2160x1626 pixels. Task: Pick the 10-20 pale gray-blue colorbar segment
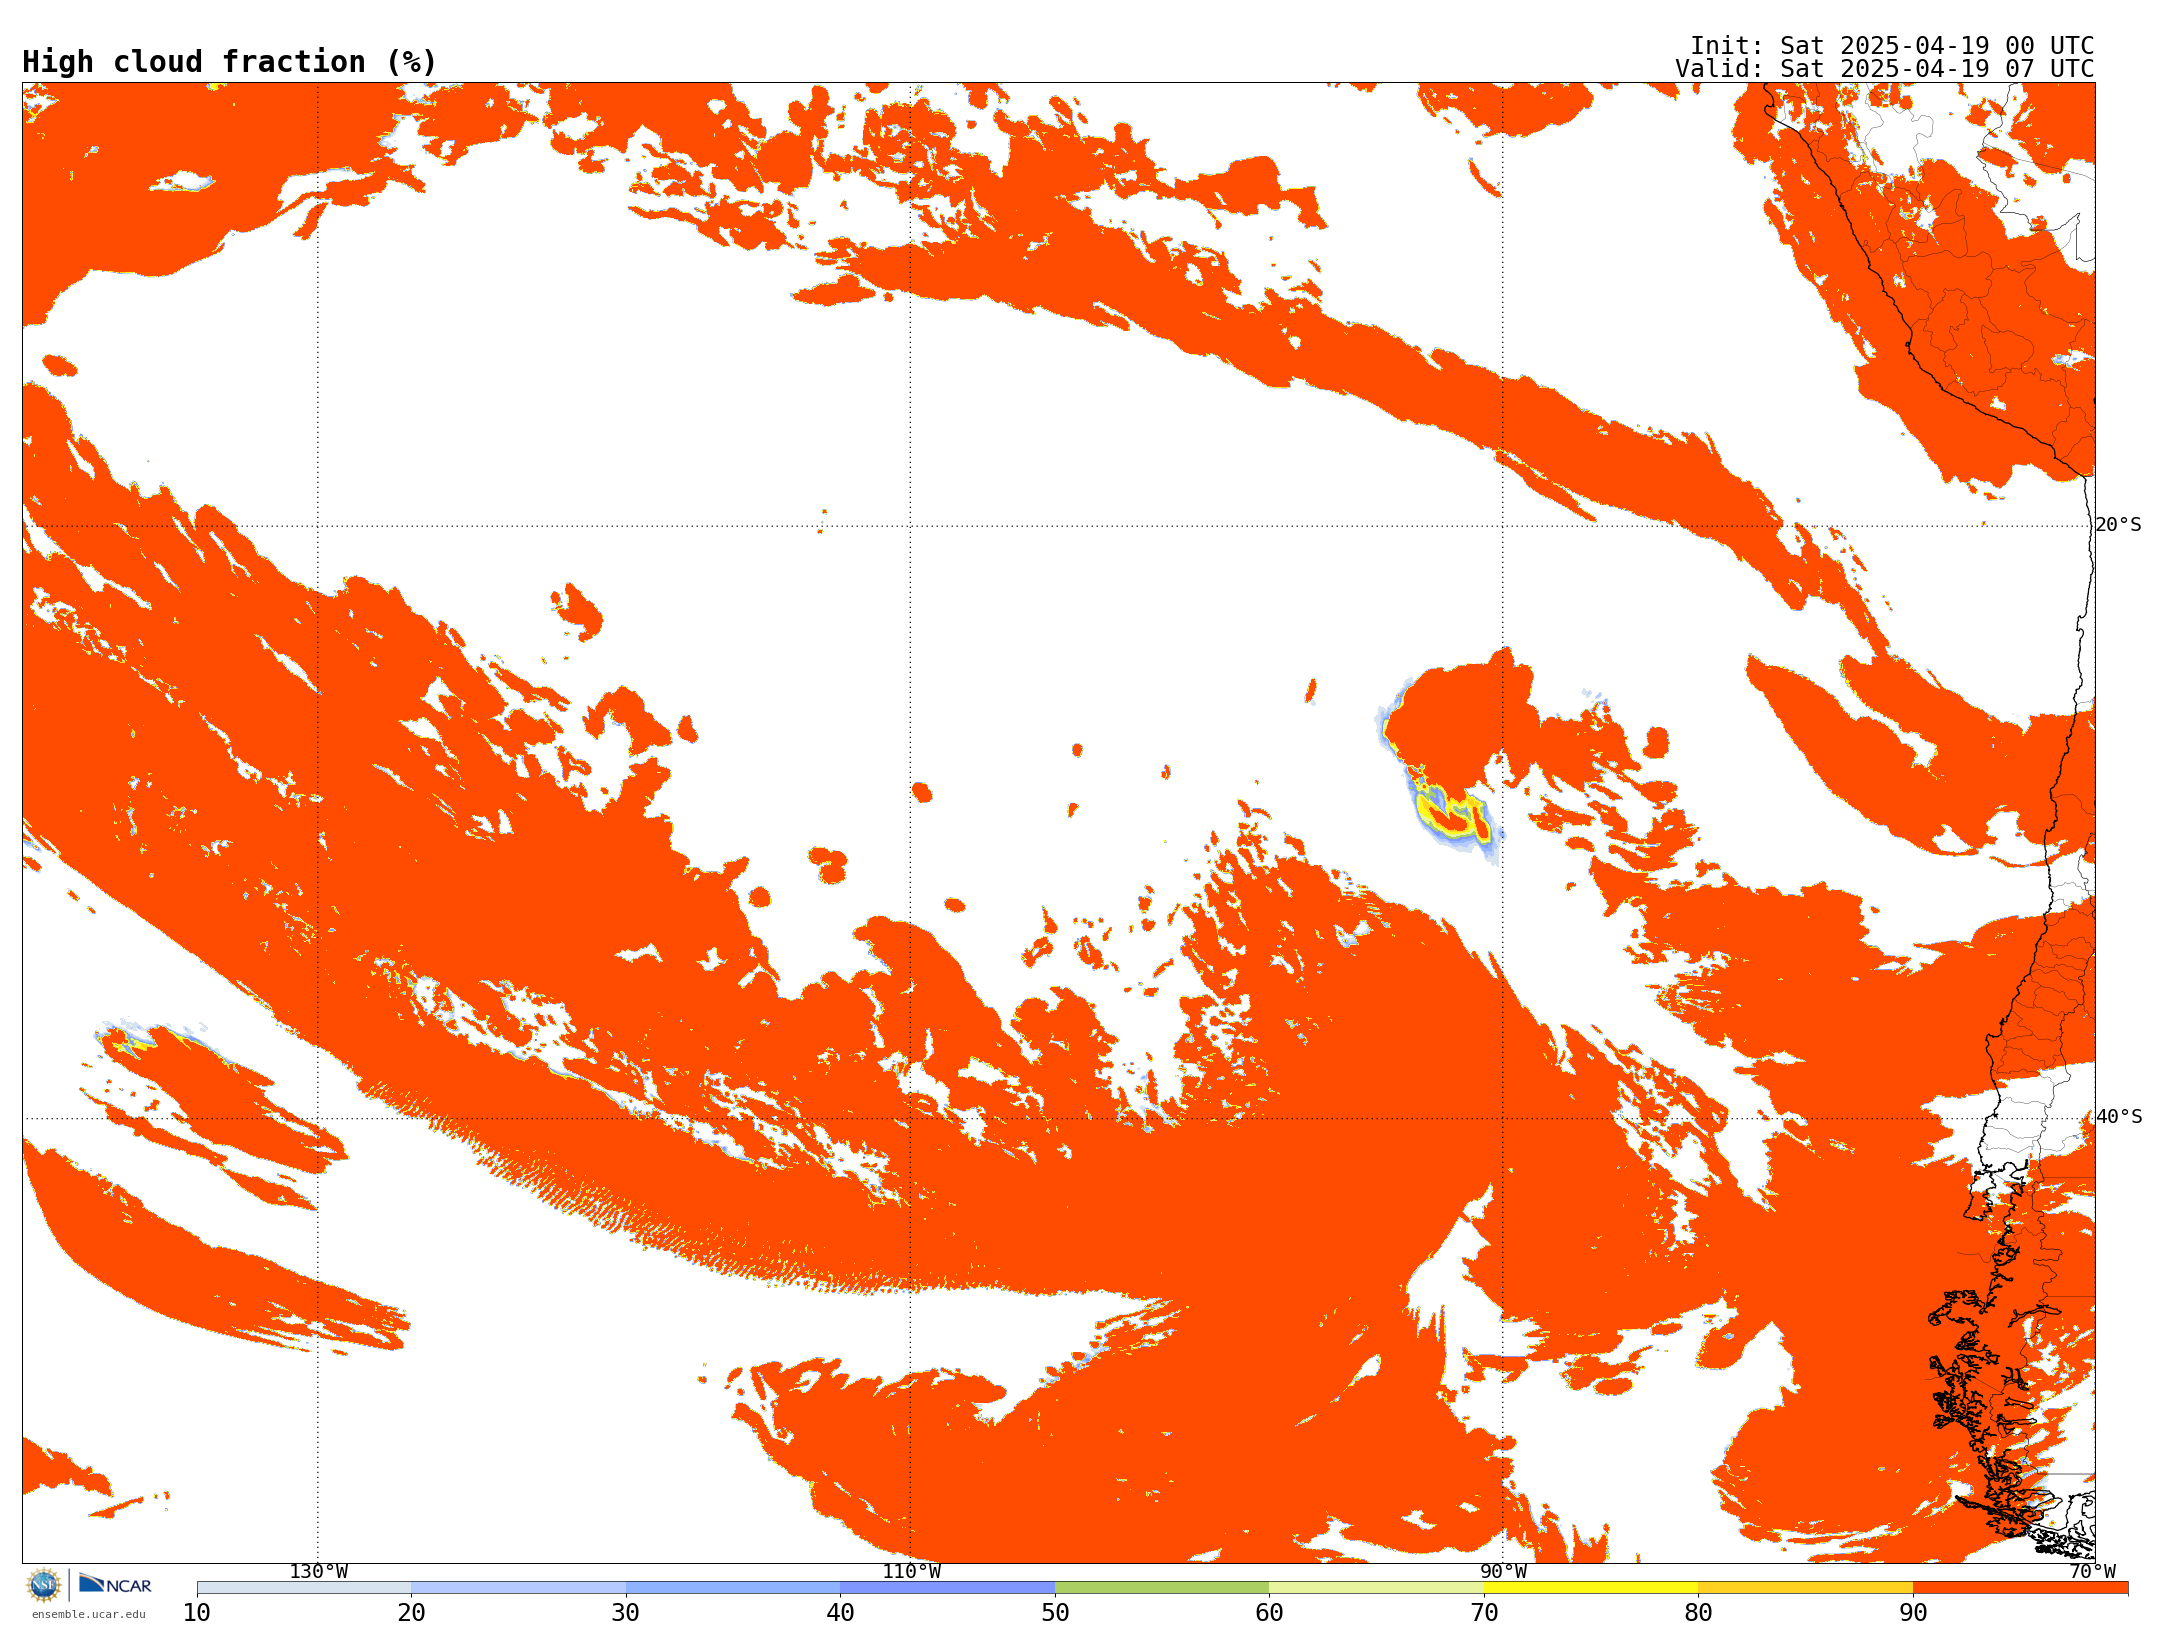pyautogui.click(x=304, y=1588)
